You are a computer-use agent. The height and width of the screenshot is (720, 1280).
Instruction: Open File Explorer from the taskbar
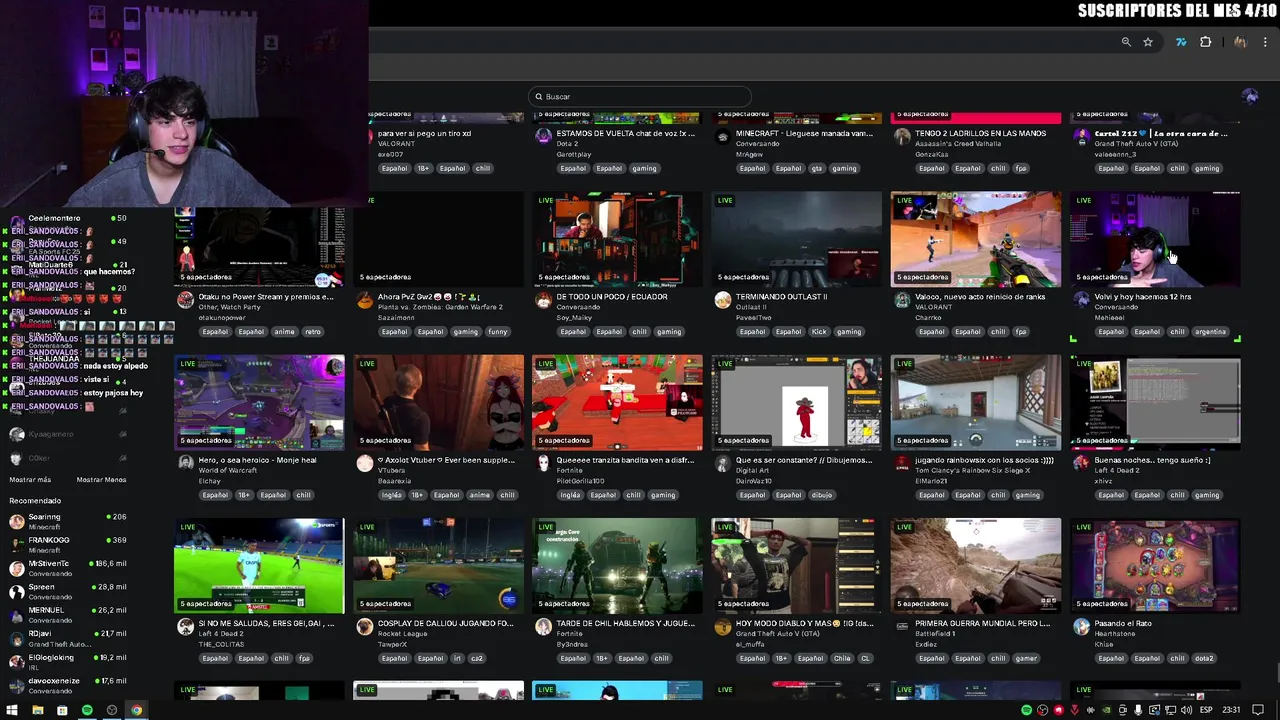coord(37,710)
